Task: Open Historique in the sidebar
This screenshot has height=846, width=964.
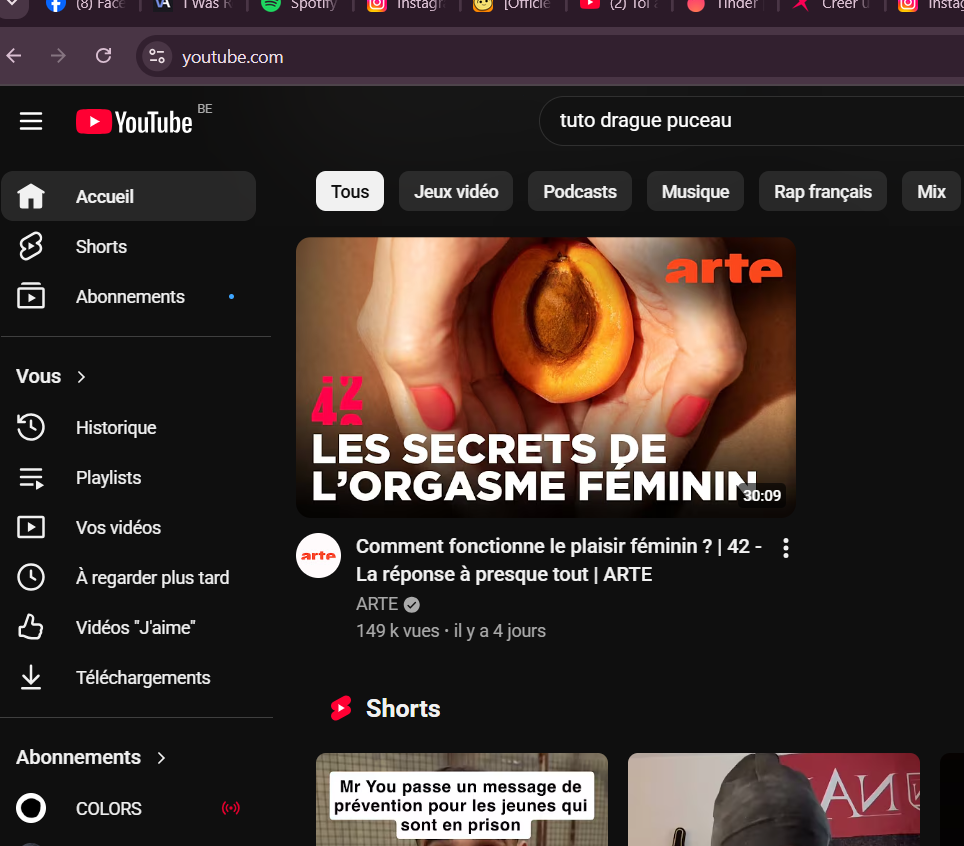Action: pyautogui.click(x=115, y=428)
